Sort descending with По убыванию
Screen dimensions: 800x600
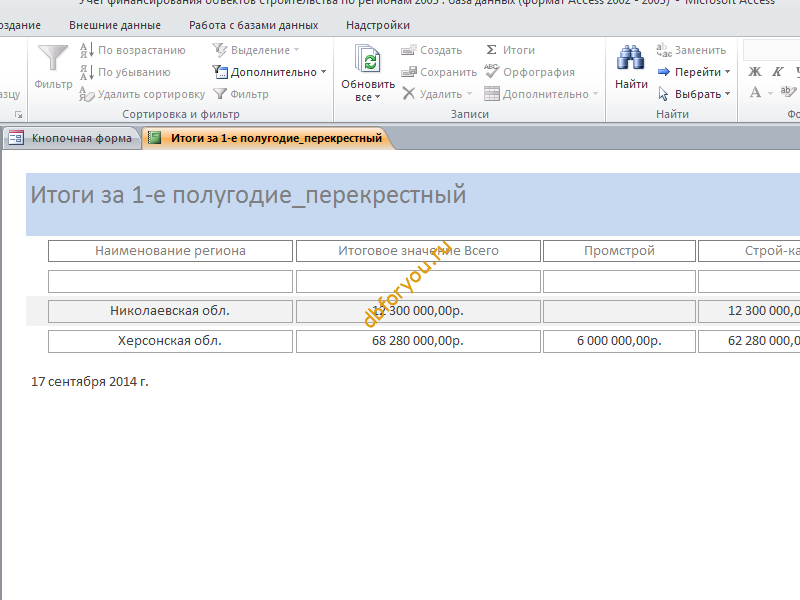coord(125,72)
